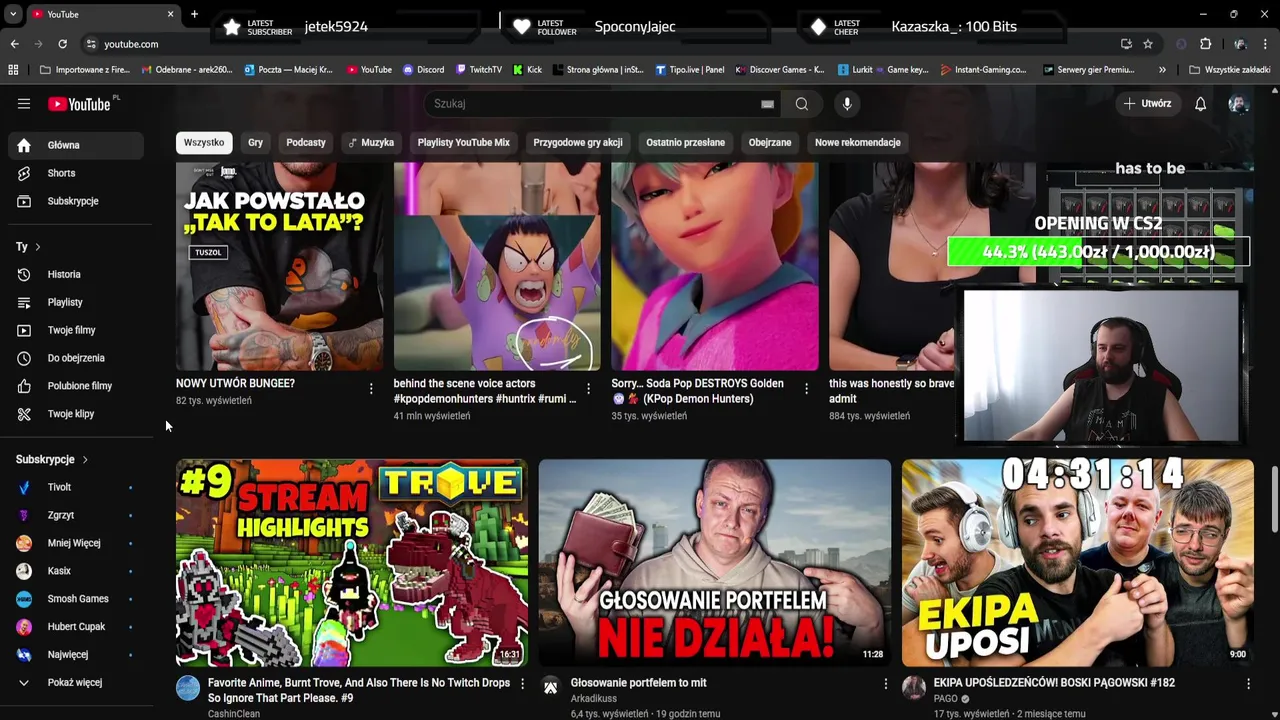Image resolution: width=1280 pixels, height=720 pixels.
Task: Select the Wszystko filter chip
Action: click(x=204, y=143)
